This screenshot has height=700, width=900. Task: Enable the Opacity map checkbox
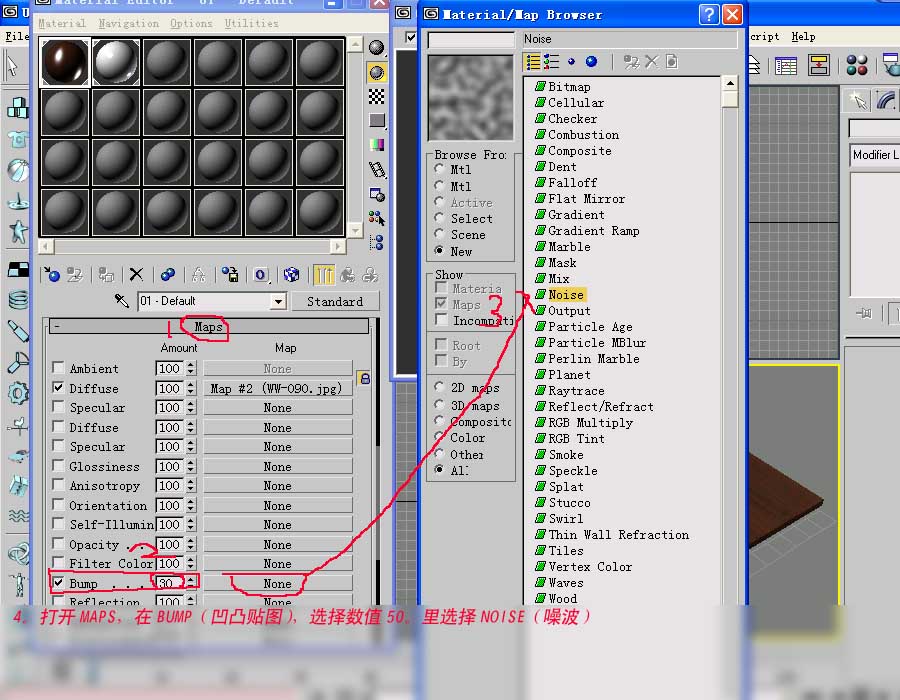pos(58,543)
